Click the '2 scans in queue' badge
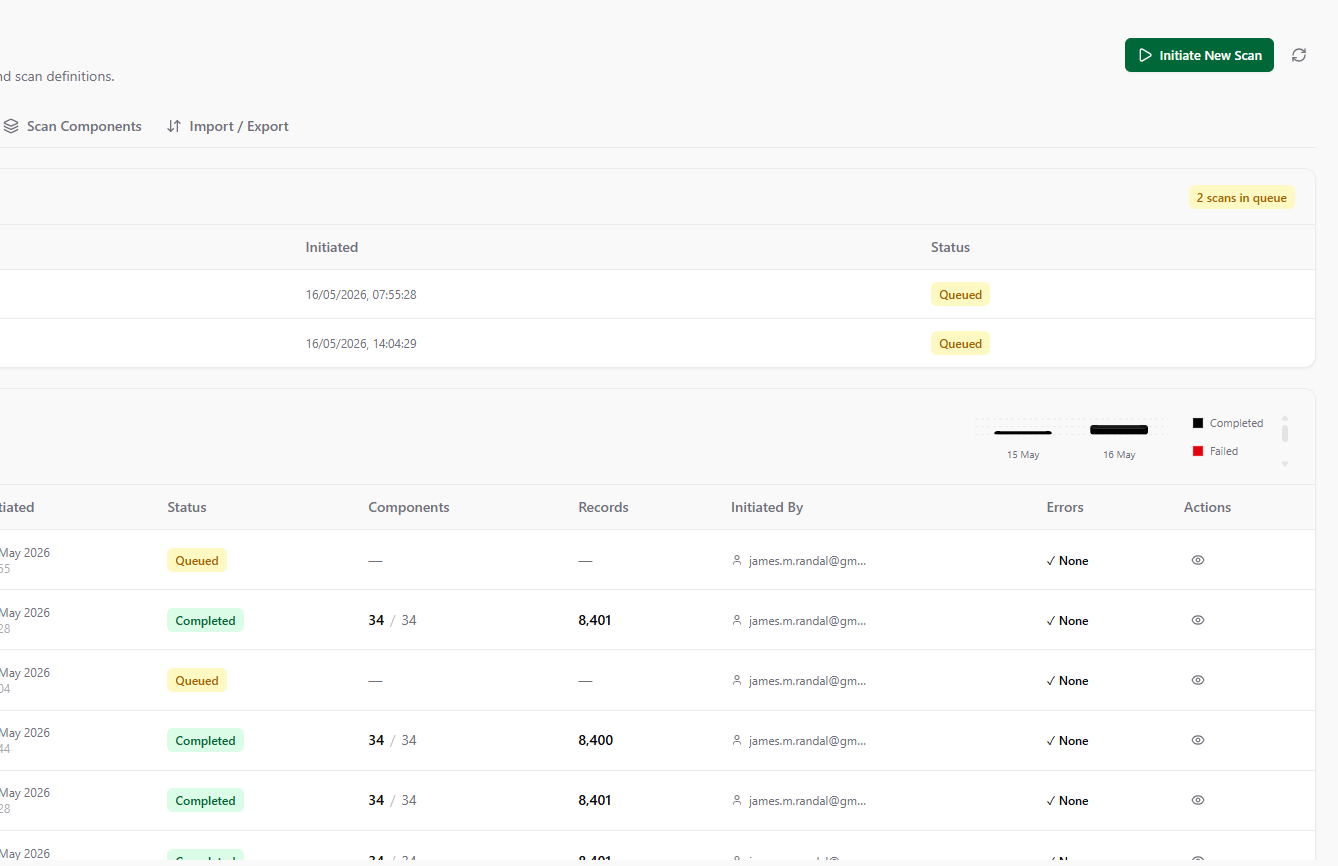The height and width of the screenshot is (866, 1338). click(1241, 198)
